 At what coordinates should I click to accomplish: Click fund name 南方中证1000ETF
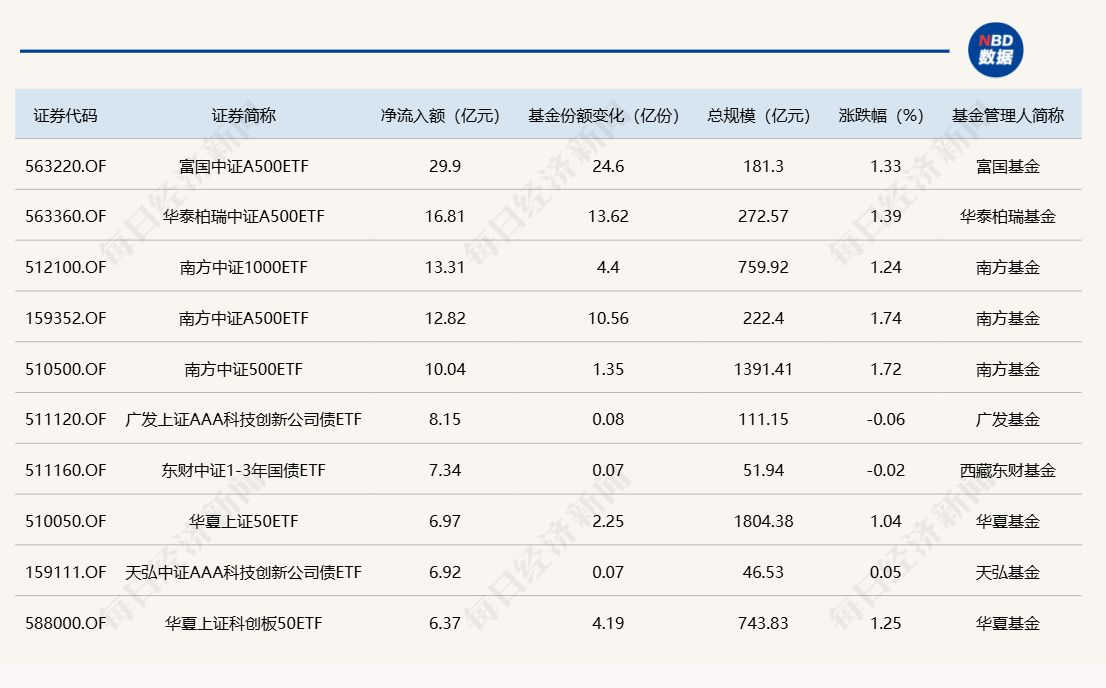coord(243,267)
